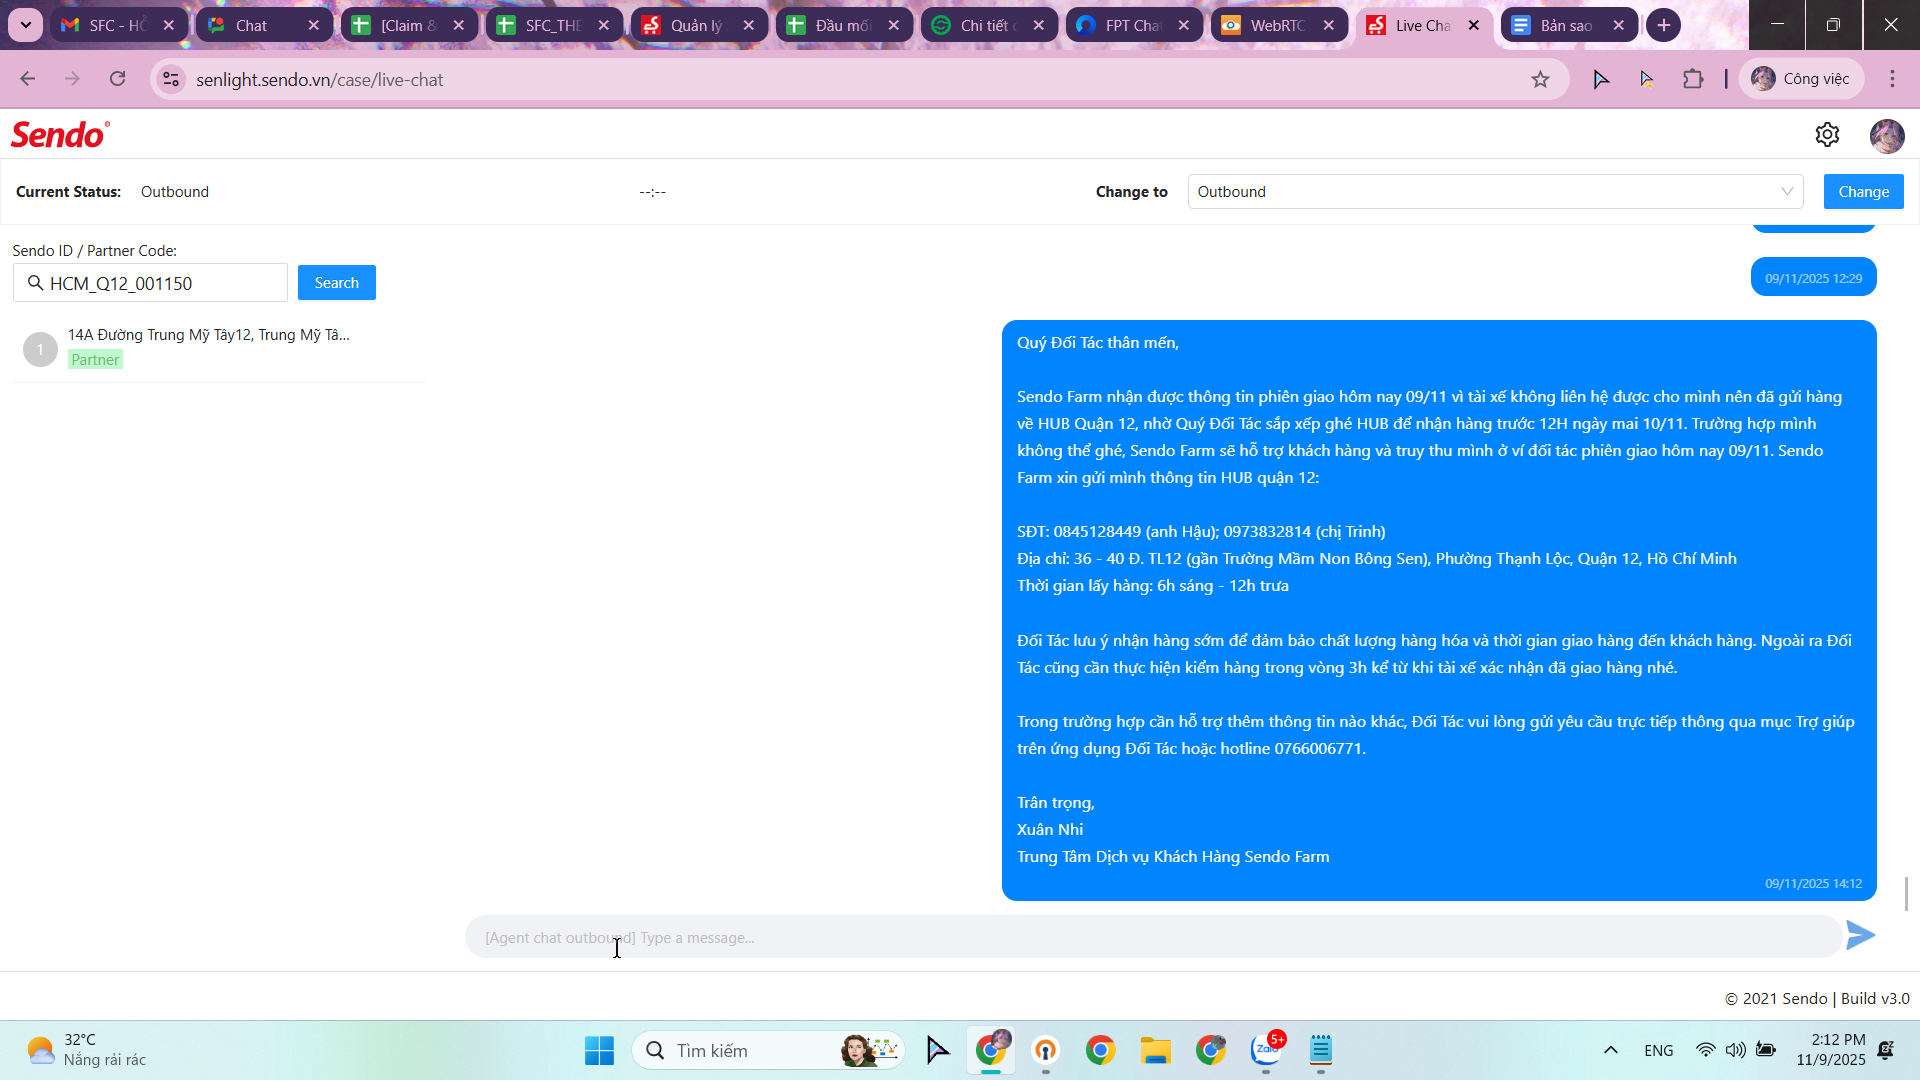
Task: Expand the Change to Outbound dropdown
Action: point(1495,192)
